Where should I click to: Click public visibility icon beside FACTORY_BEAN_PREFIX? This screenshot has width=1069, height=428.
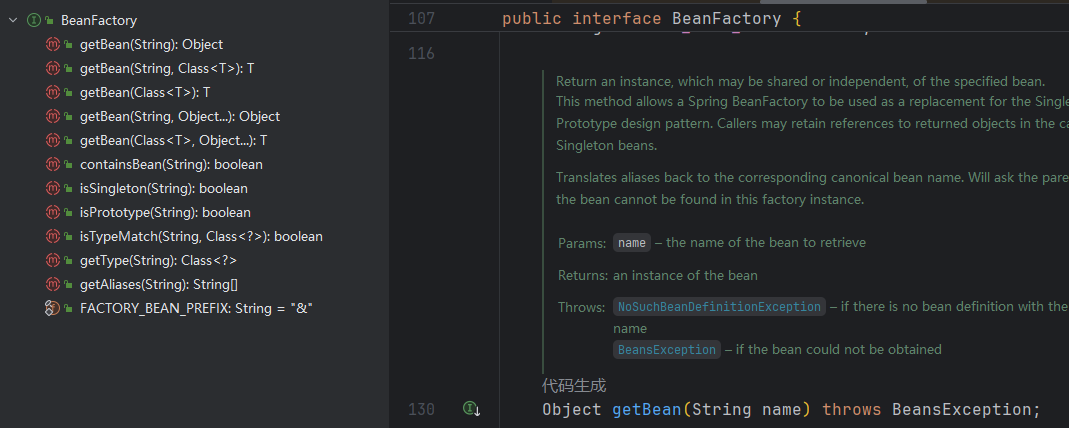[x=68, y=309]
